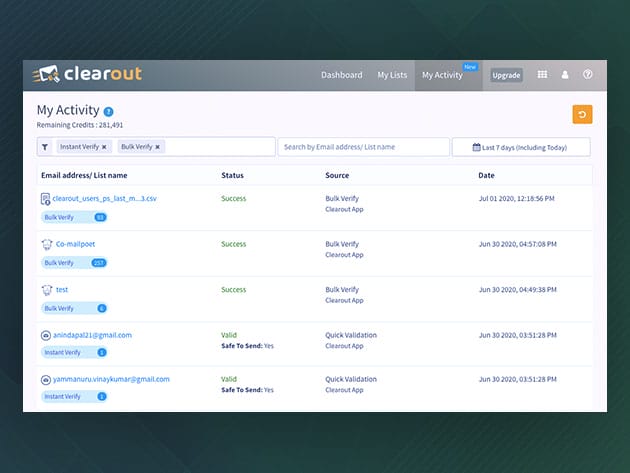Select the My Activity tab
This screenshot has height=473, width=630.
[x=442, y=75]
